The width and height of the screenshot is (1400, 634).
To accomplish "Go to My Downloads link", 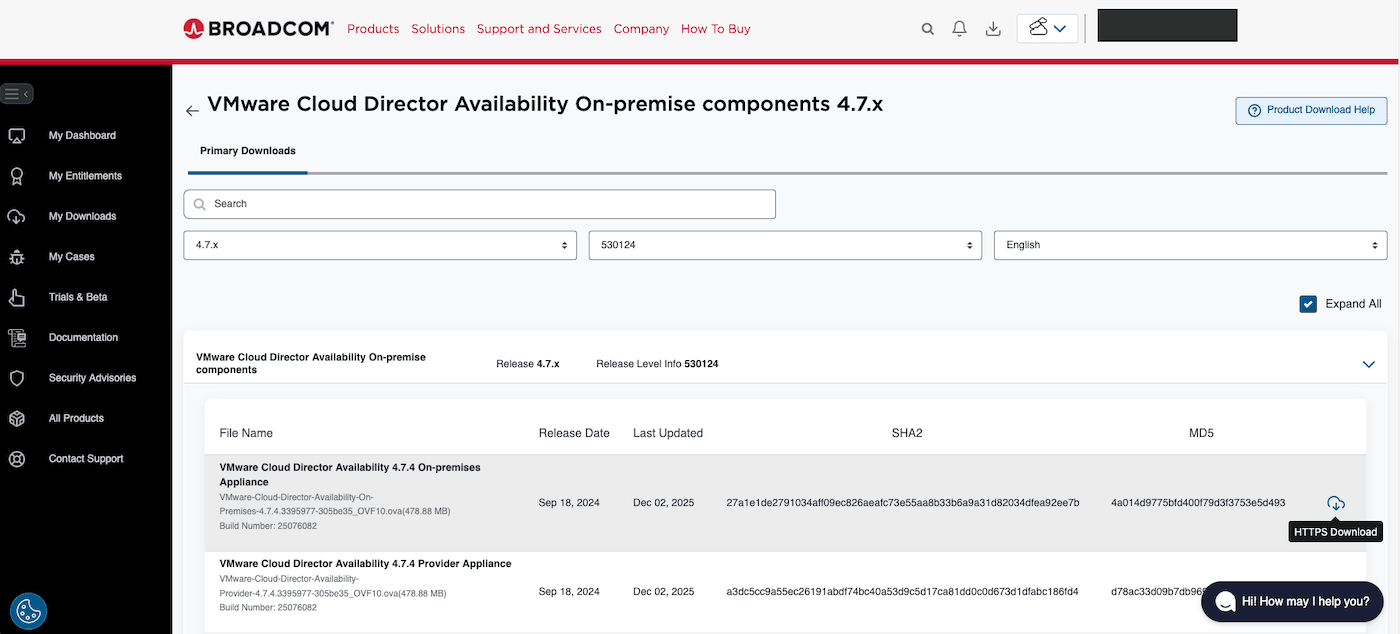I will (82, 217).
